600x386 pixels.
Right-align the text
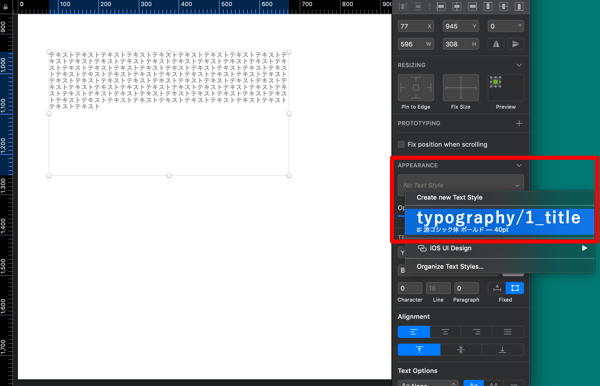click(x=477, y=332)
